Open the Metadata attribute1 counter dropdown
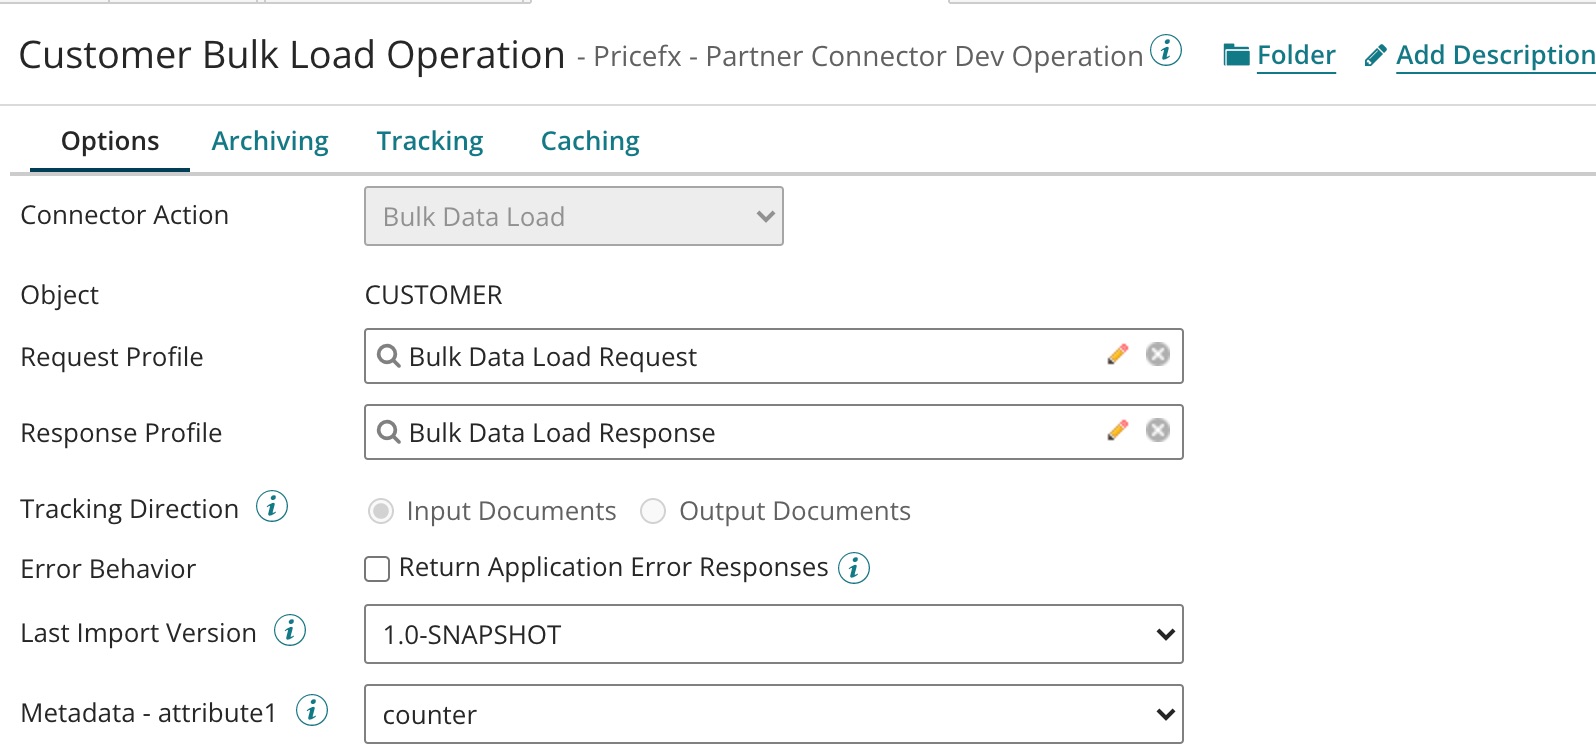 coord(774,714)
